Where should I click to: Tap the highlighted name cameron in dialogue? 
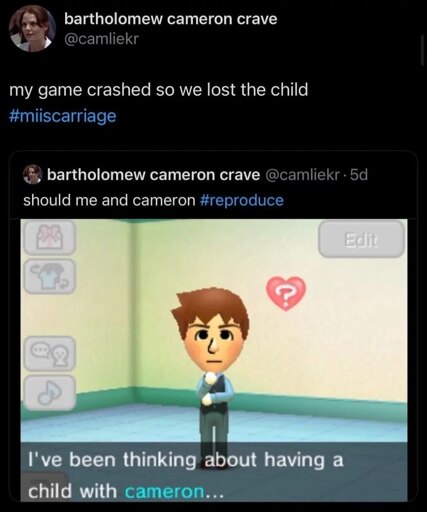[165, 491]
